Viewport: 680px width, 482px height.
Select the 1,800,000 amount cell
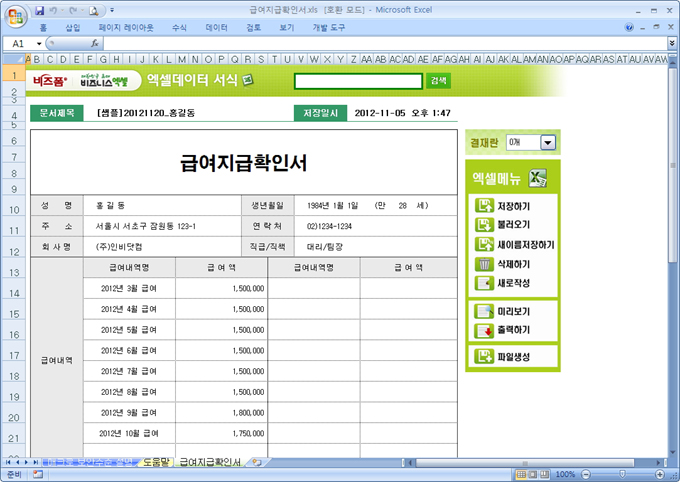pos(222,413)
